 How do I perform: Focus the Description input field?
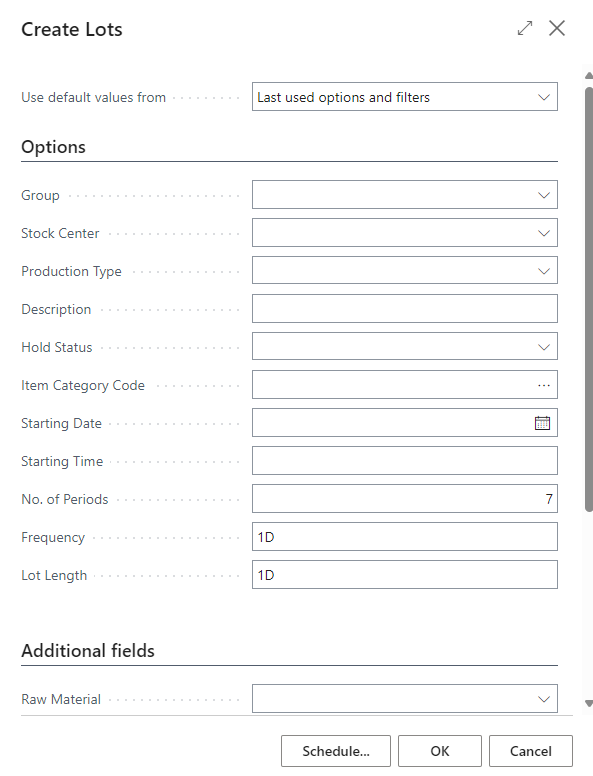[x=405, y=309]
